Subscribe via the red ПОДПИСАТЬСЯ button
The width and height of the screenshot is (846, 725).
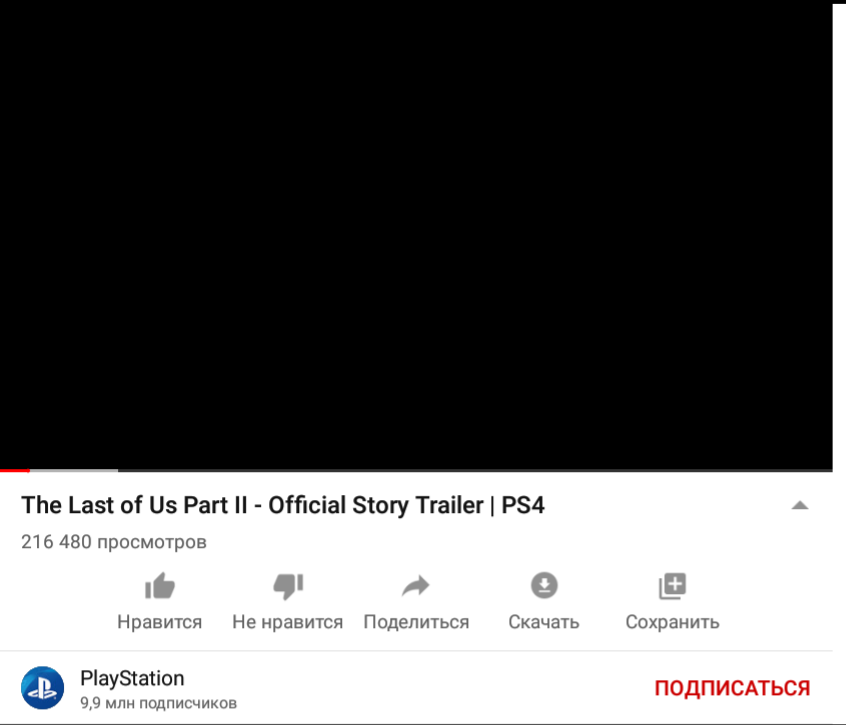coord(732,688)
